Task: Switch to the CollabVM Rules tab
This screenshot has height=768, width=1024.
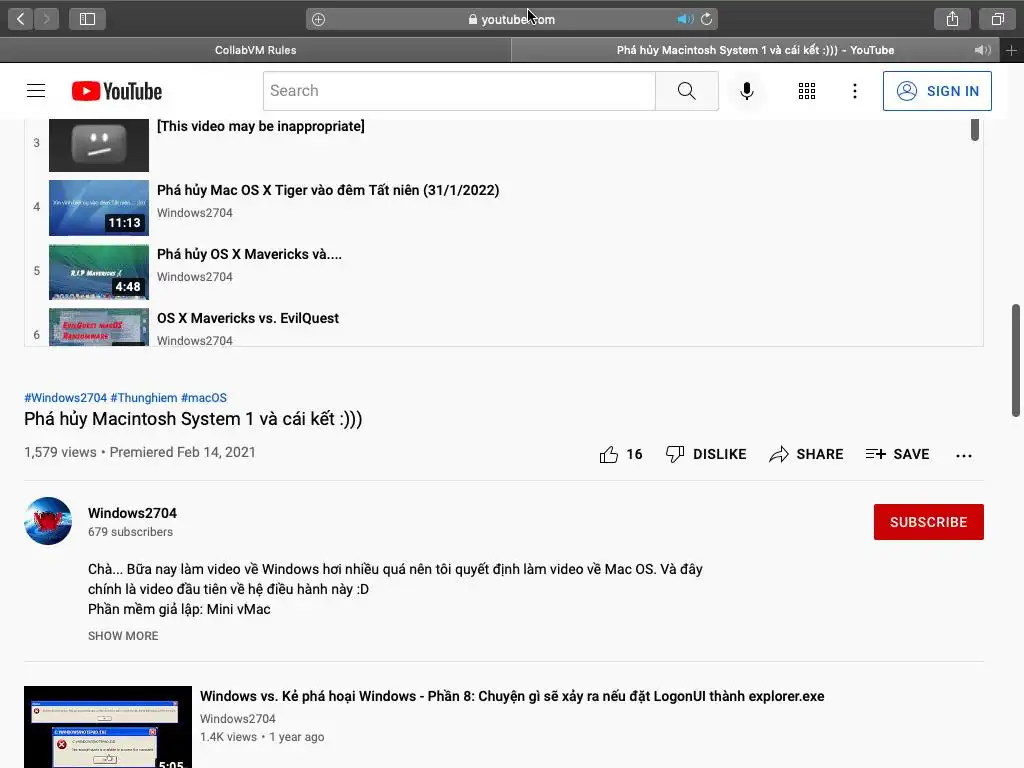Action: (x=255, y=50)
